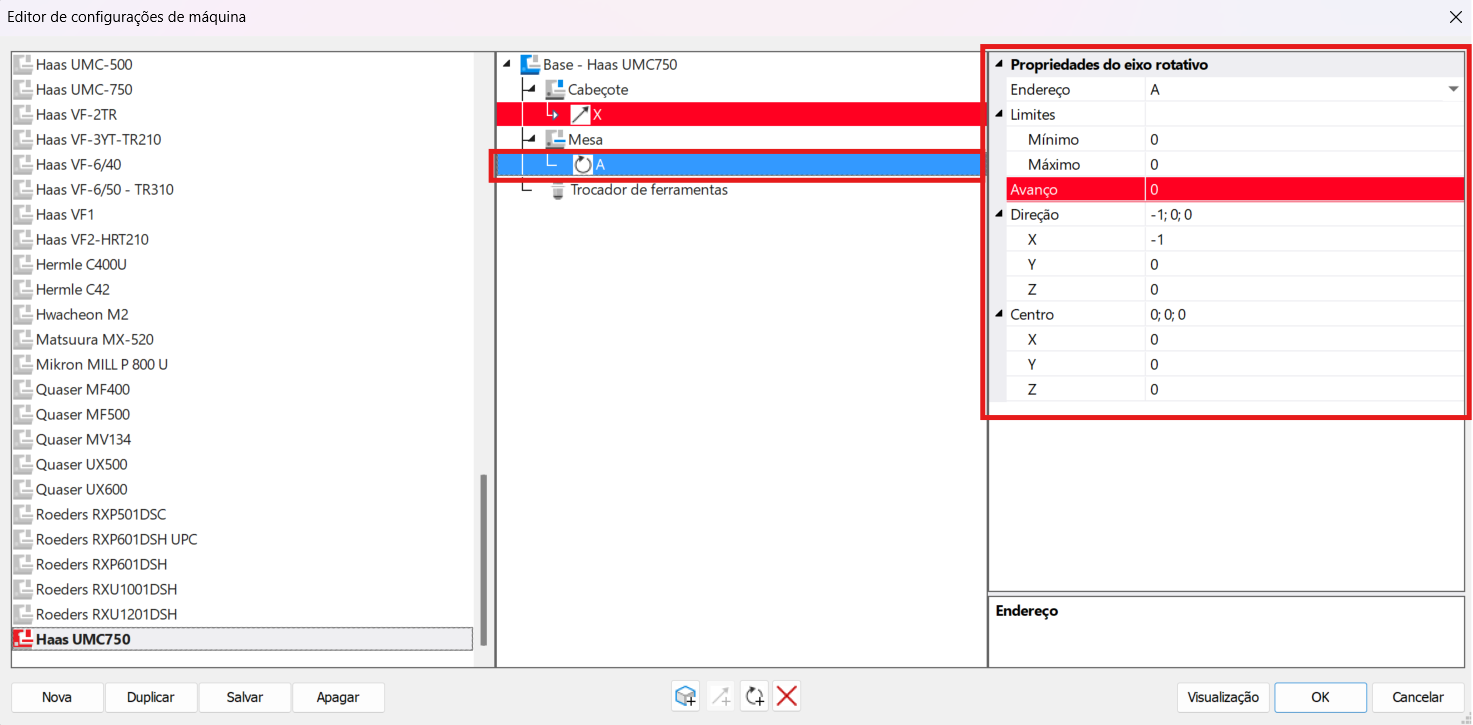
Task: Click the Nova button
Action: [57, 697]
